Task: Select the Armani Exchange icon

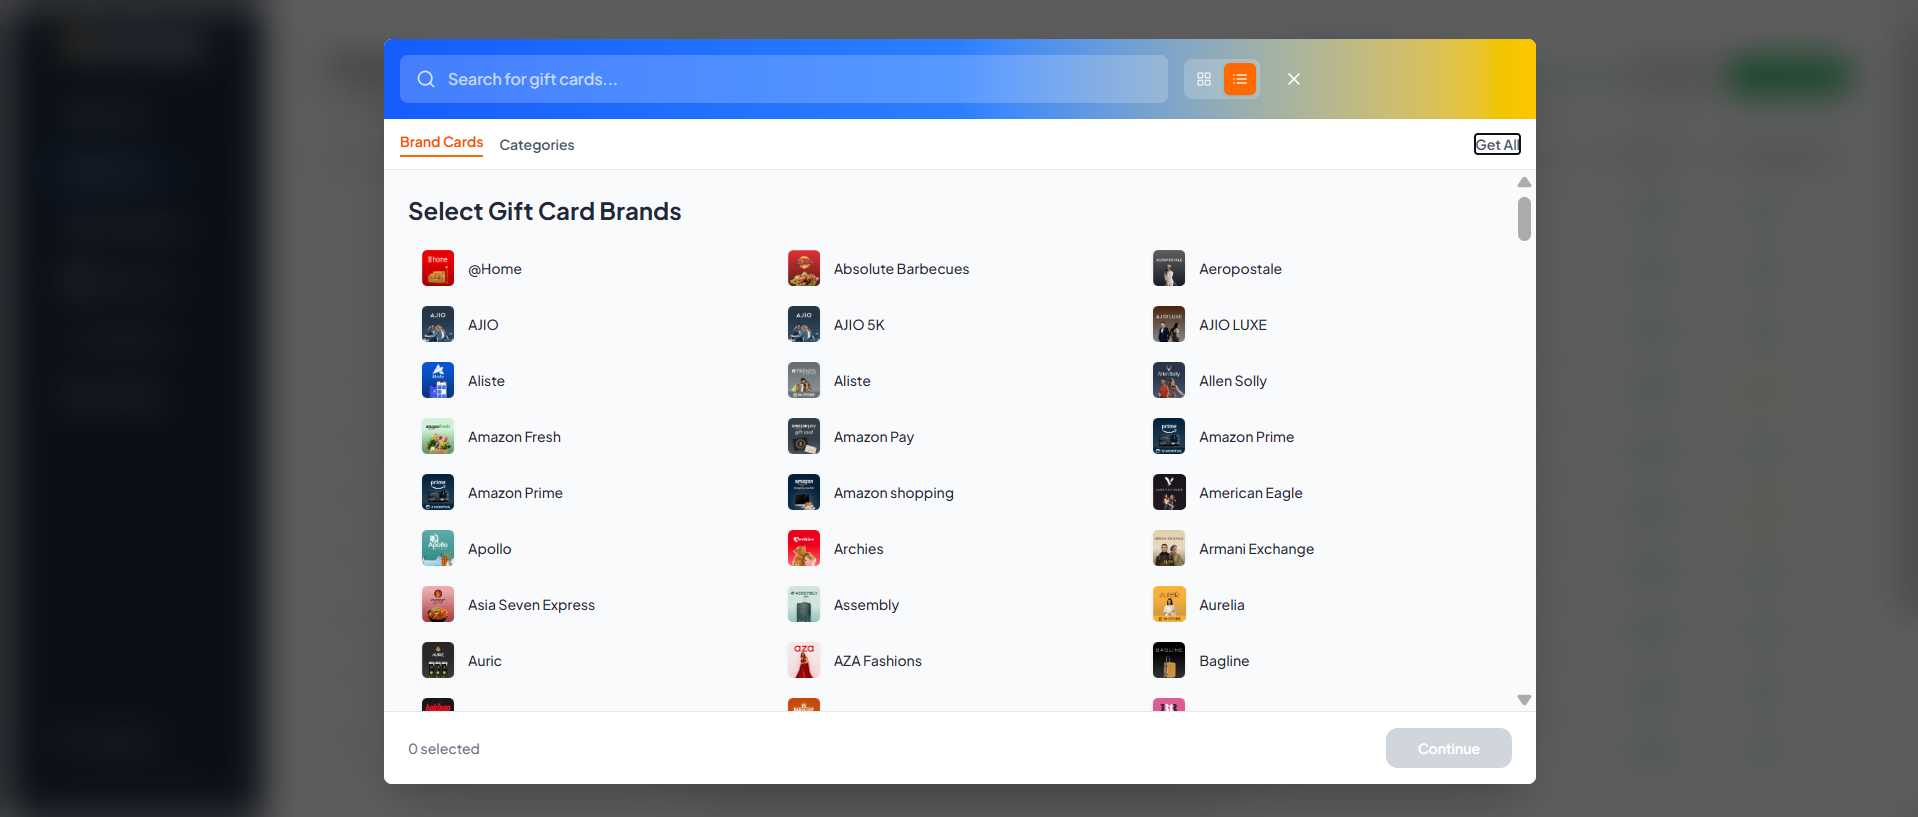Action: point(1169,548)
